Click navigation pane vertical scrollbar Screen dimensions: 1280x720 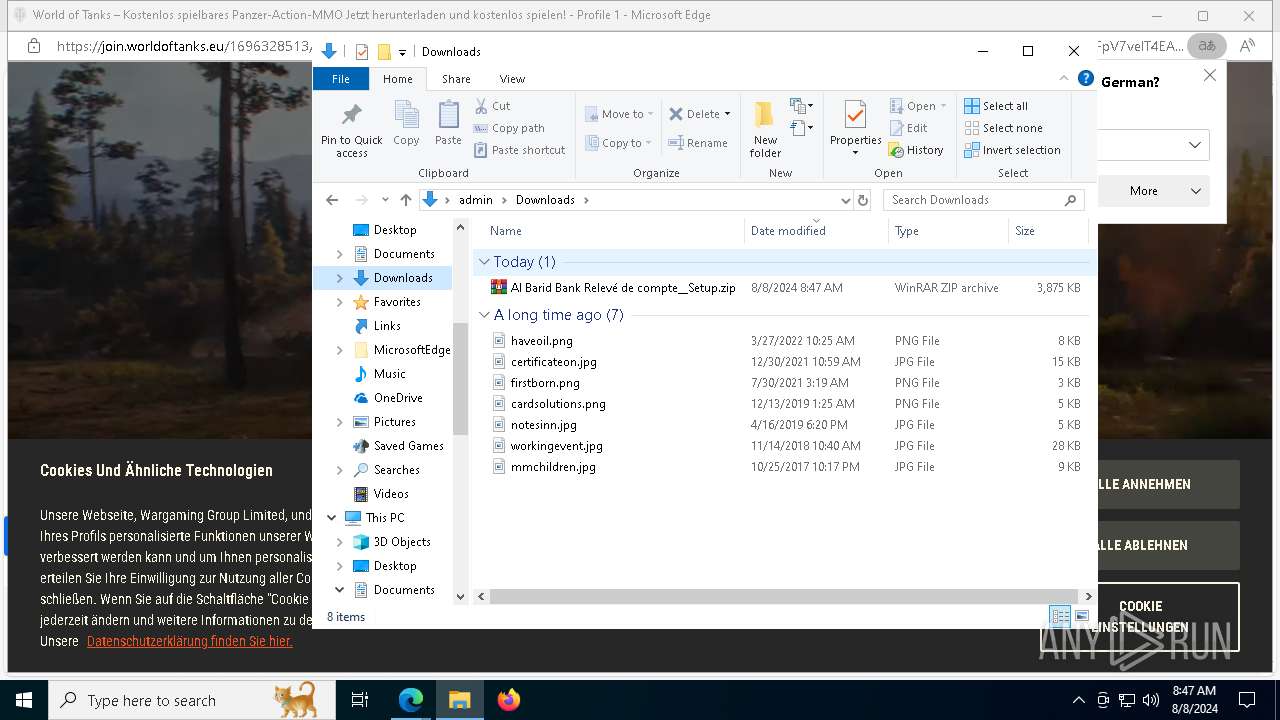coord(460,380)
